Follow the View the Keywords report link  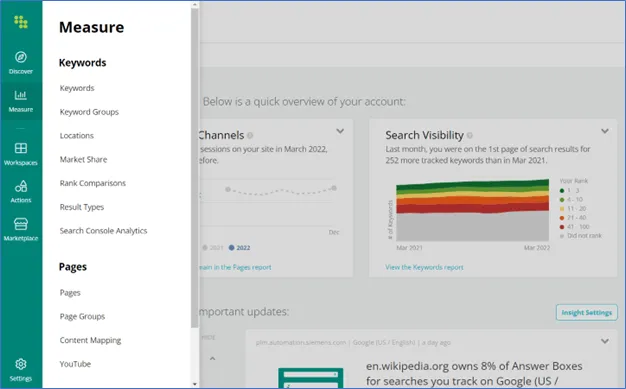point(424,267)
